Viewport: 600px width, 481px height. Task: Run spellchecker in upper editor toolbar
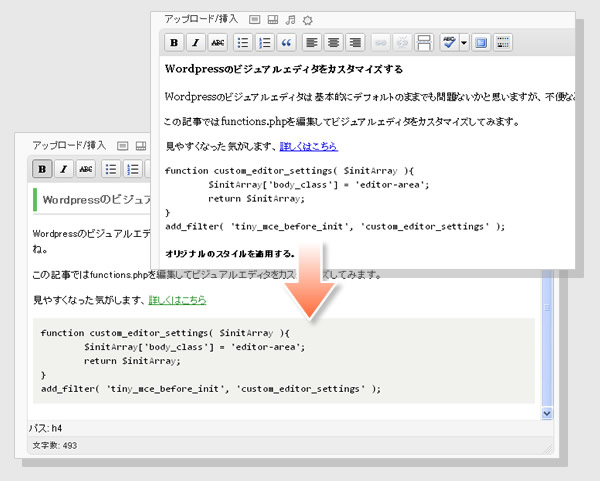point(449,42)
